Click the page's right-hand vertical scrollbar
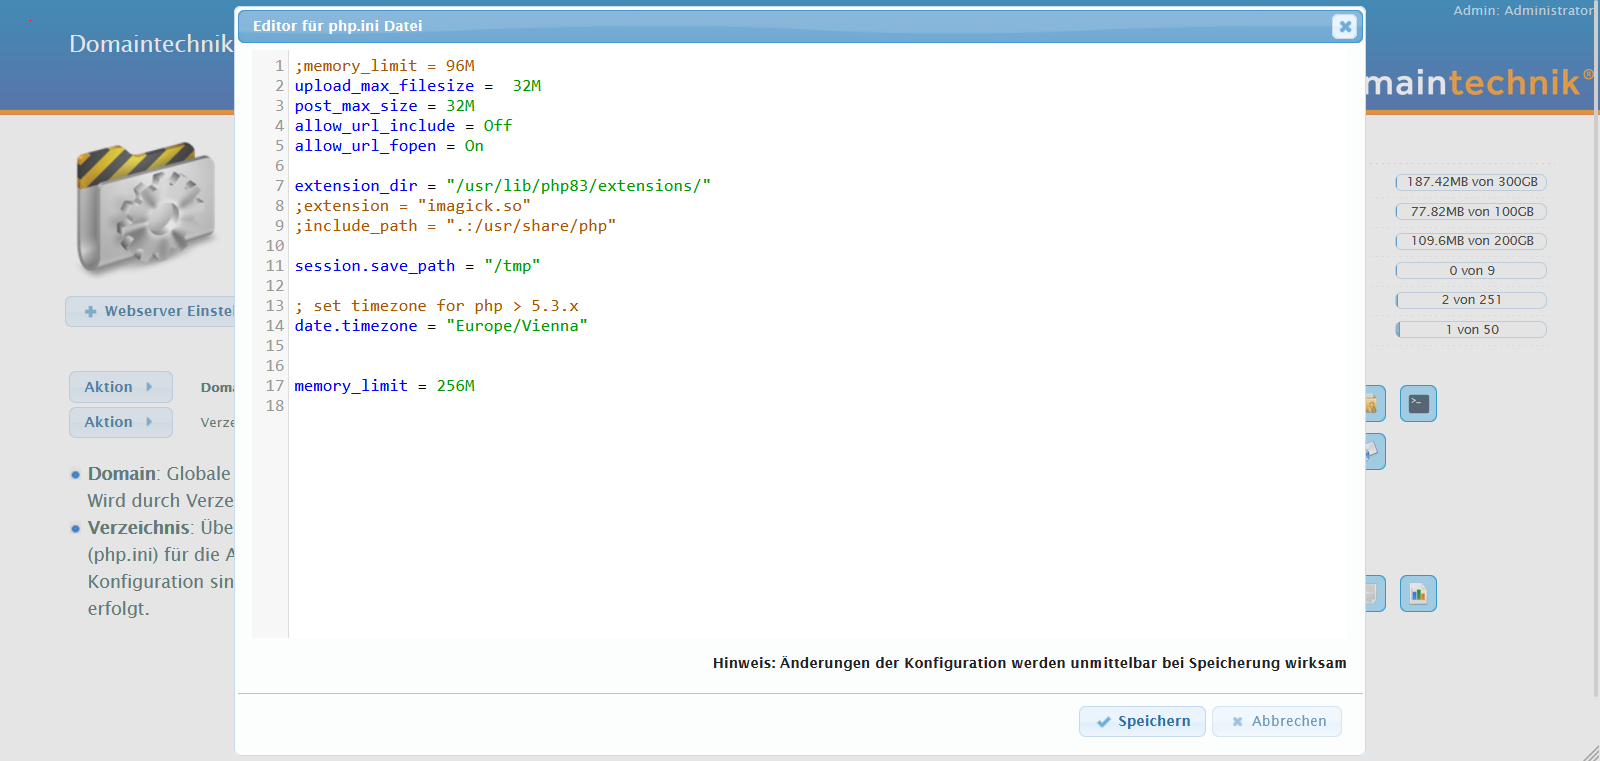1600x761 pixels. click(x=1595, y=350)
